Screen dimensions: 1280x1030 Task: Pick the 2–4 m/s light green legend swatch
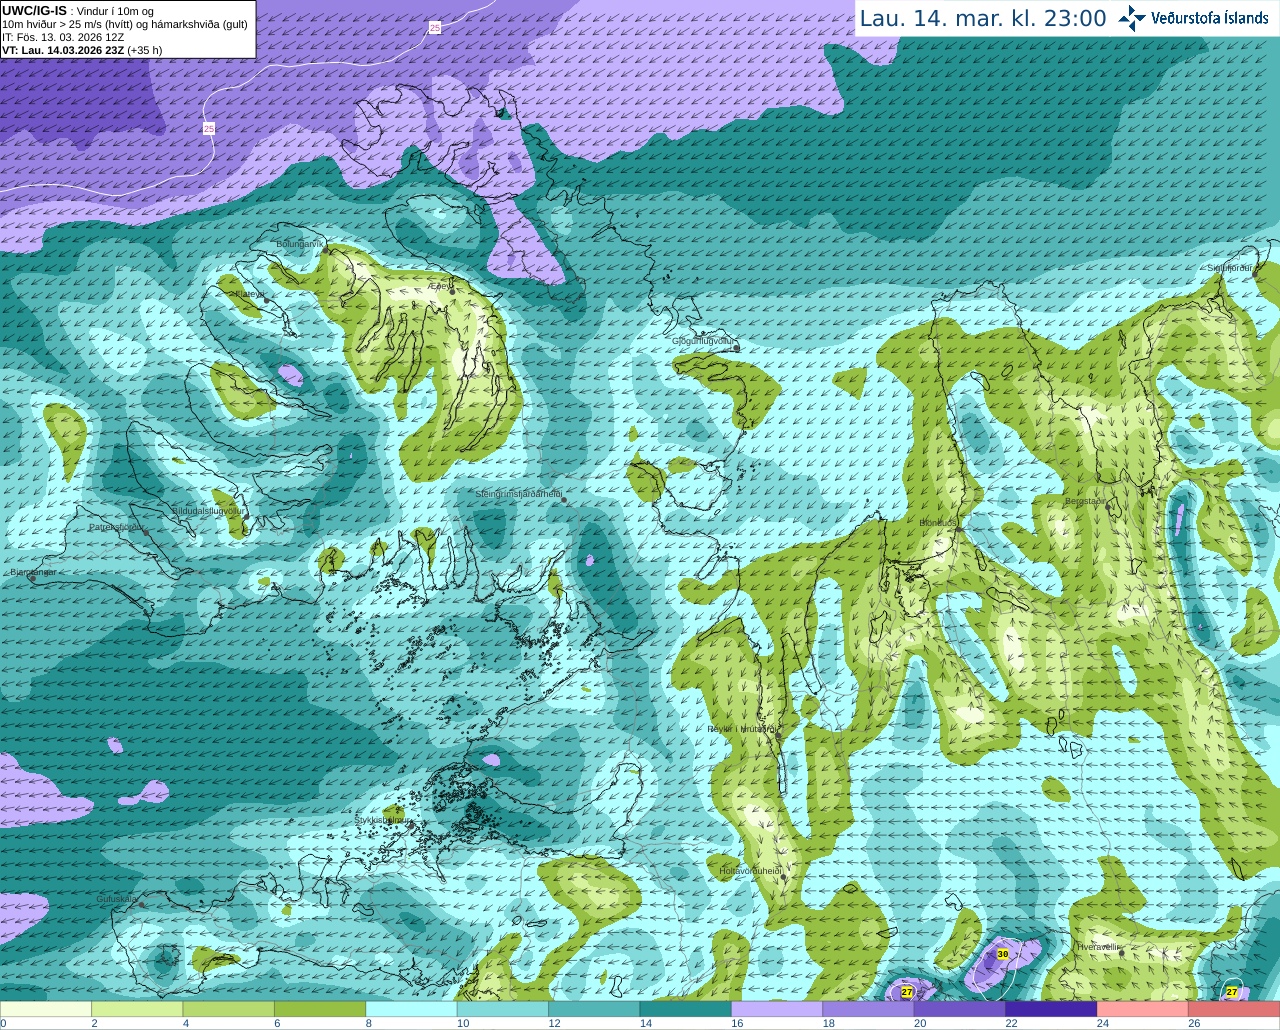137,1009
